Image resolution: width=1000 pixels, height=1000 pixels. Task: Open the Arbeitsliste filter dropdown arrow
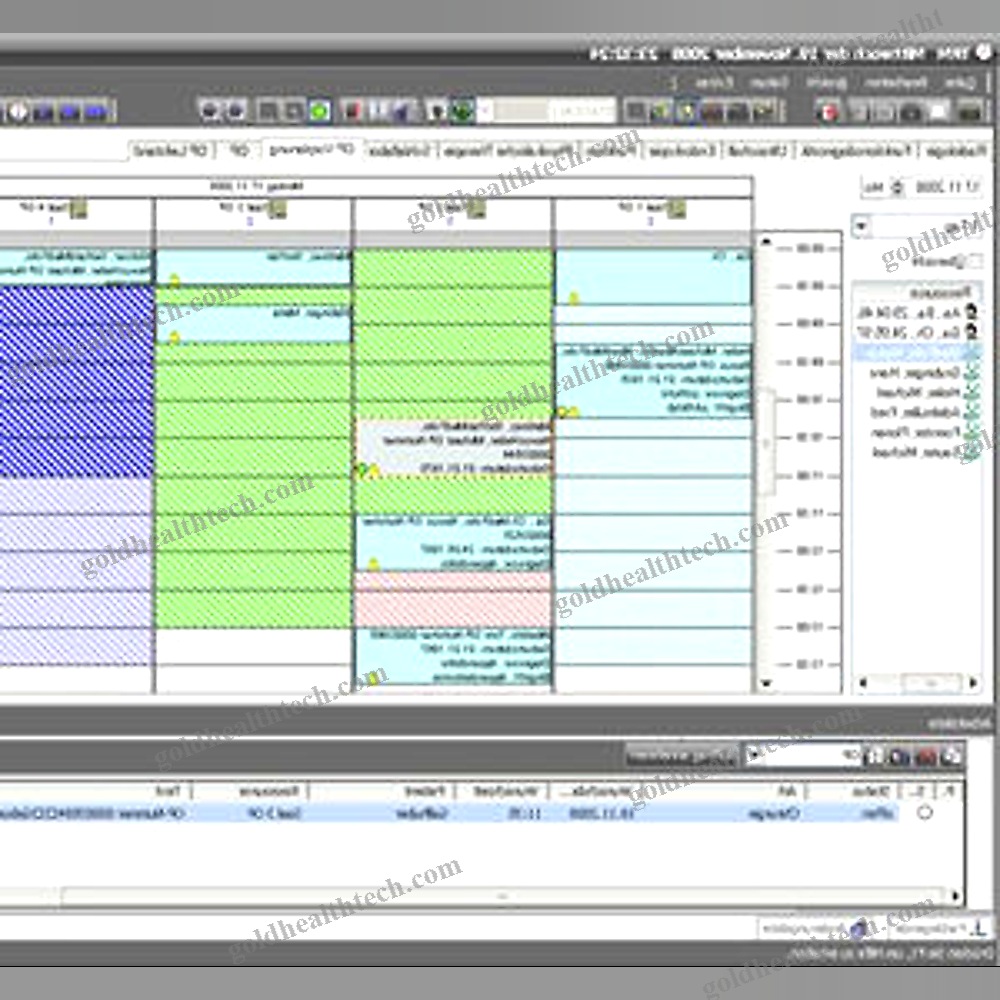(754, 756)
